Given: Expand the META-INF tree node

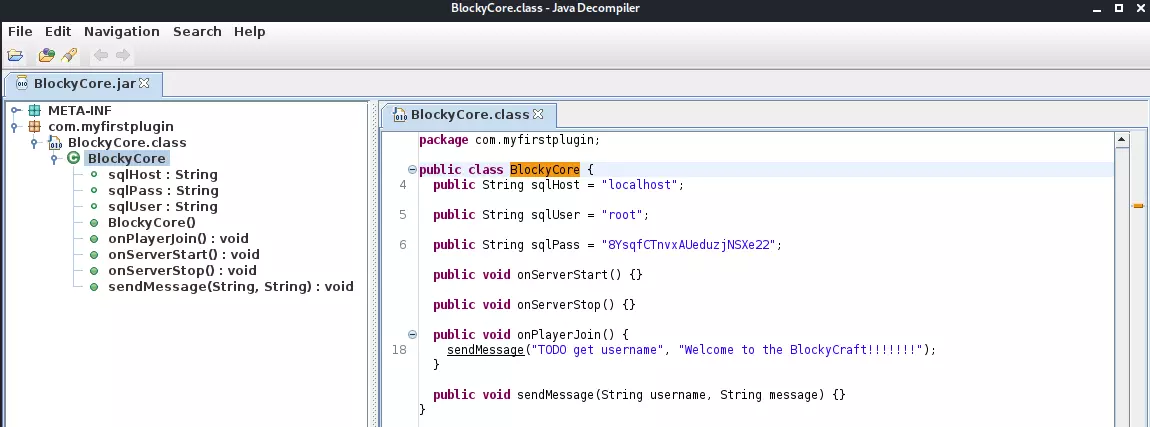Looking at the screenshot, I should (x=15, y=111).
